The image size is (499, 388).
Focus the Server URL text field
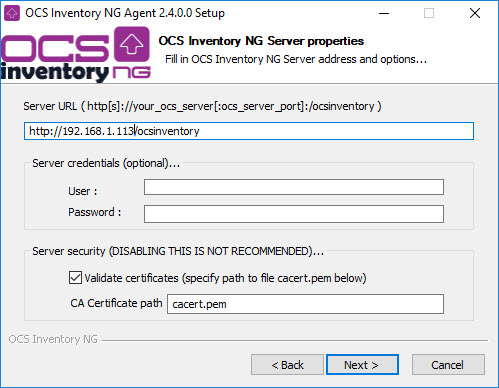pyautogui.click(x=249, y=131)
